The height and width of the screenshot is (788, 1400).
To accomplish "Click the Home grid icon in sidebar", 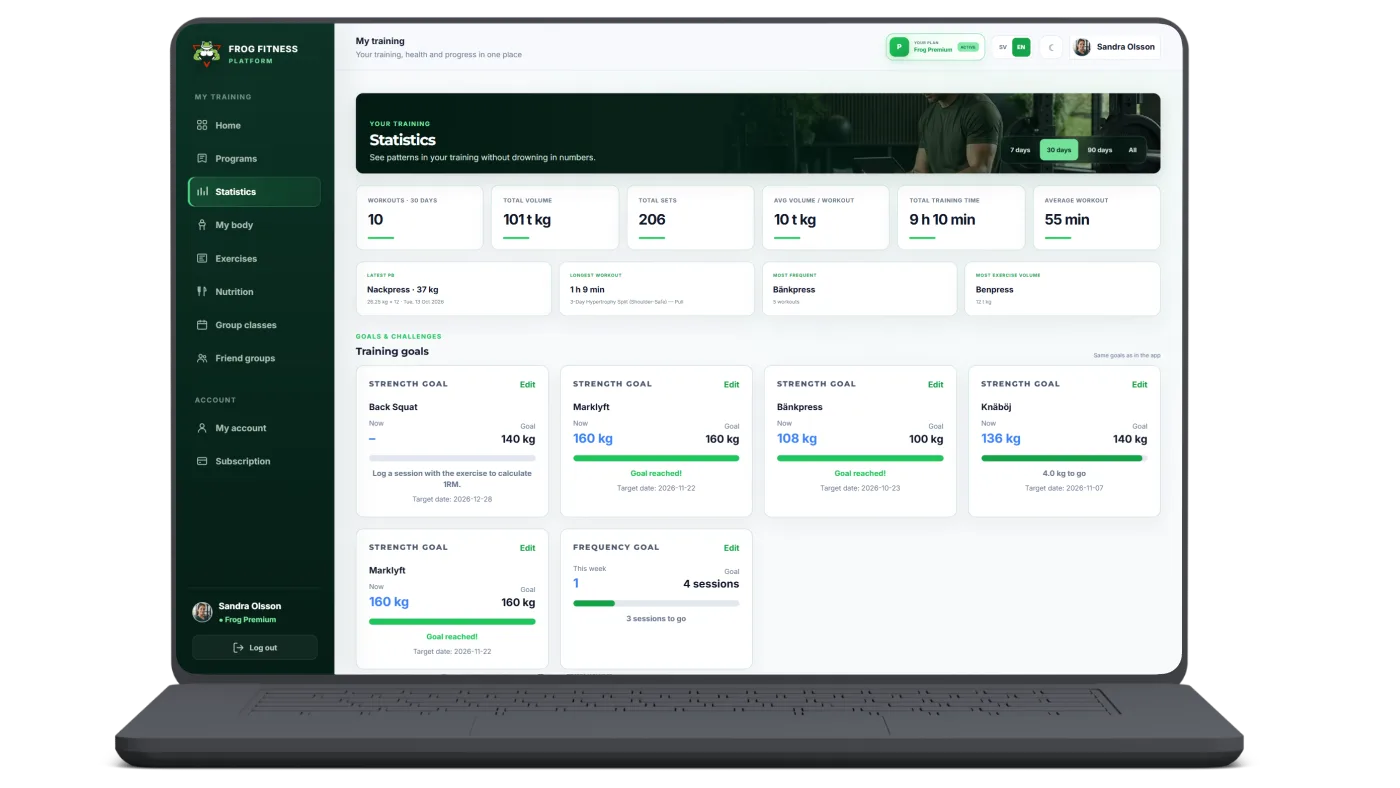I will coord(202,125).
